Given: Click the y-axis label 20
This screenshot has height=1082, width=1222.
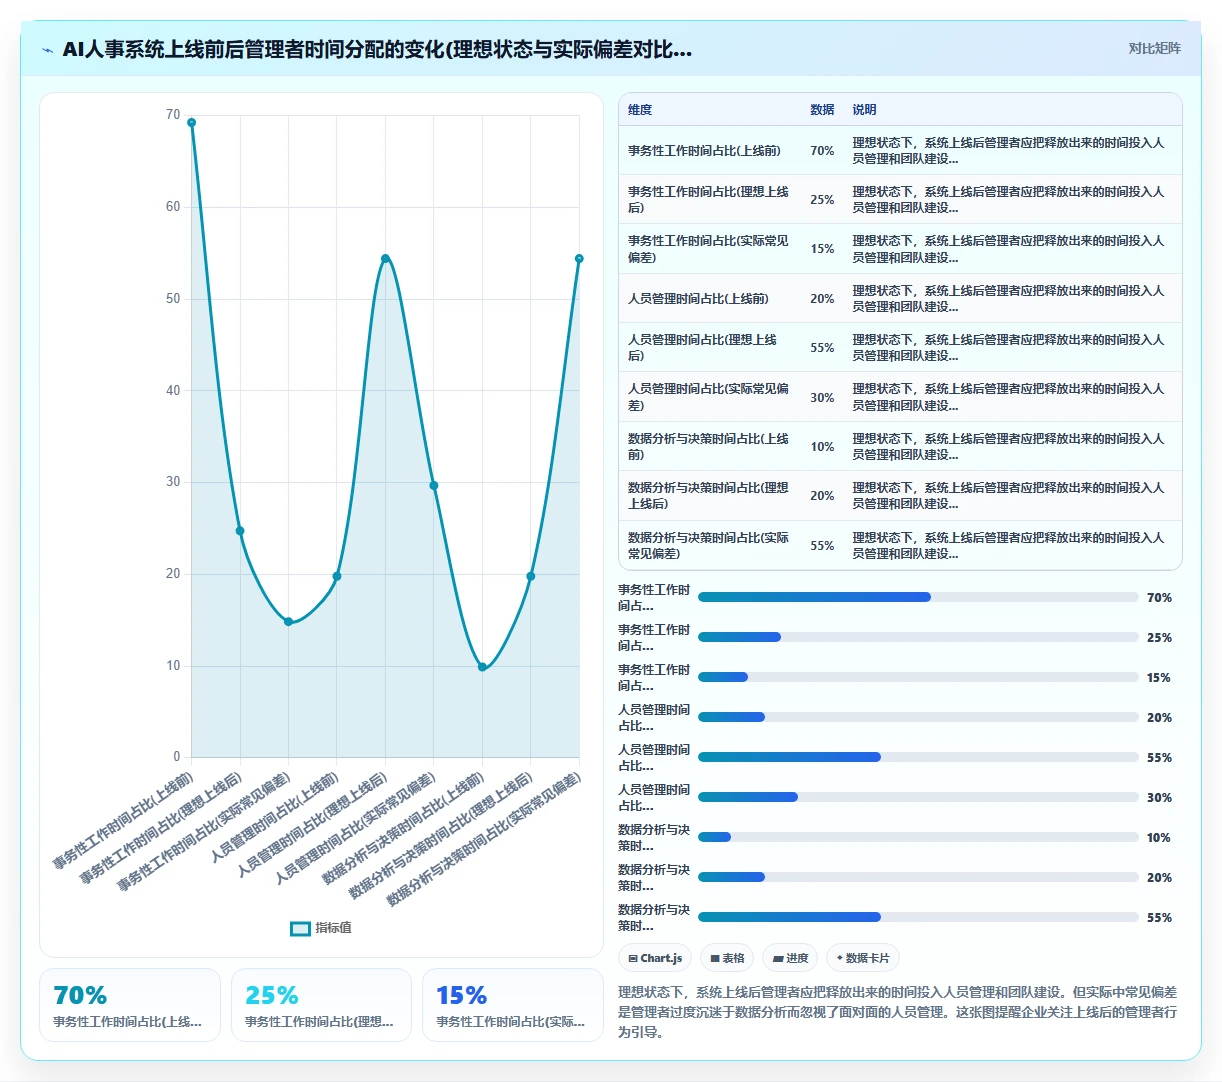Looking at the screenshot, I should [x=173, y=574].
